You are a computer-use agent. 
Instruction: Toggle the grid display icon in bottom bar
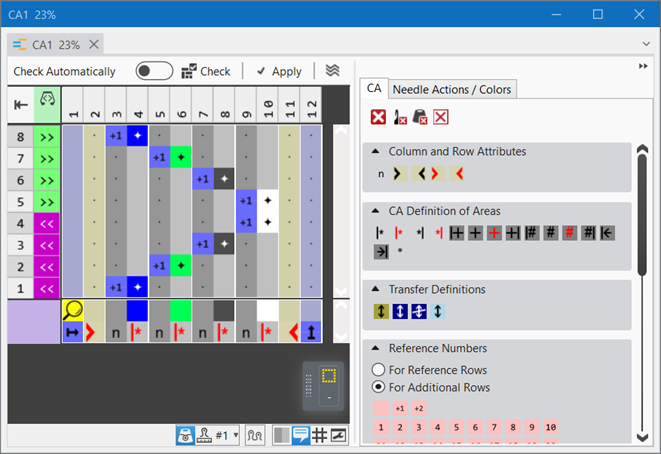click(x=319, y=435)
